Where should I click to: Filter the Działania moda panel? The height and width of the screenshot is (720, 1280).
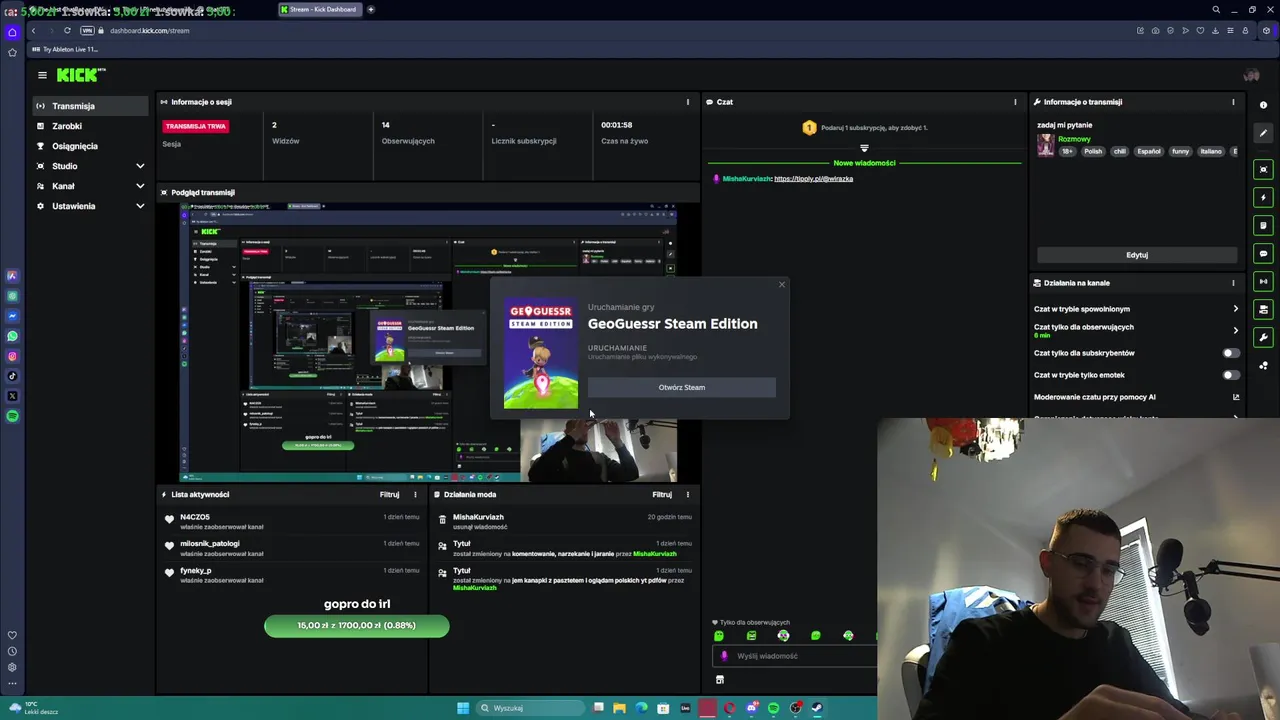[662, 494]
